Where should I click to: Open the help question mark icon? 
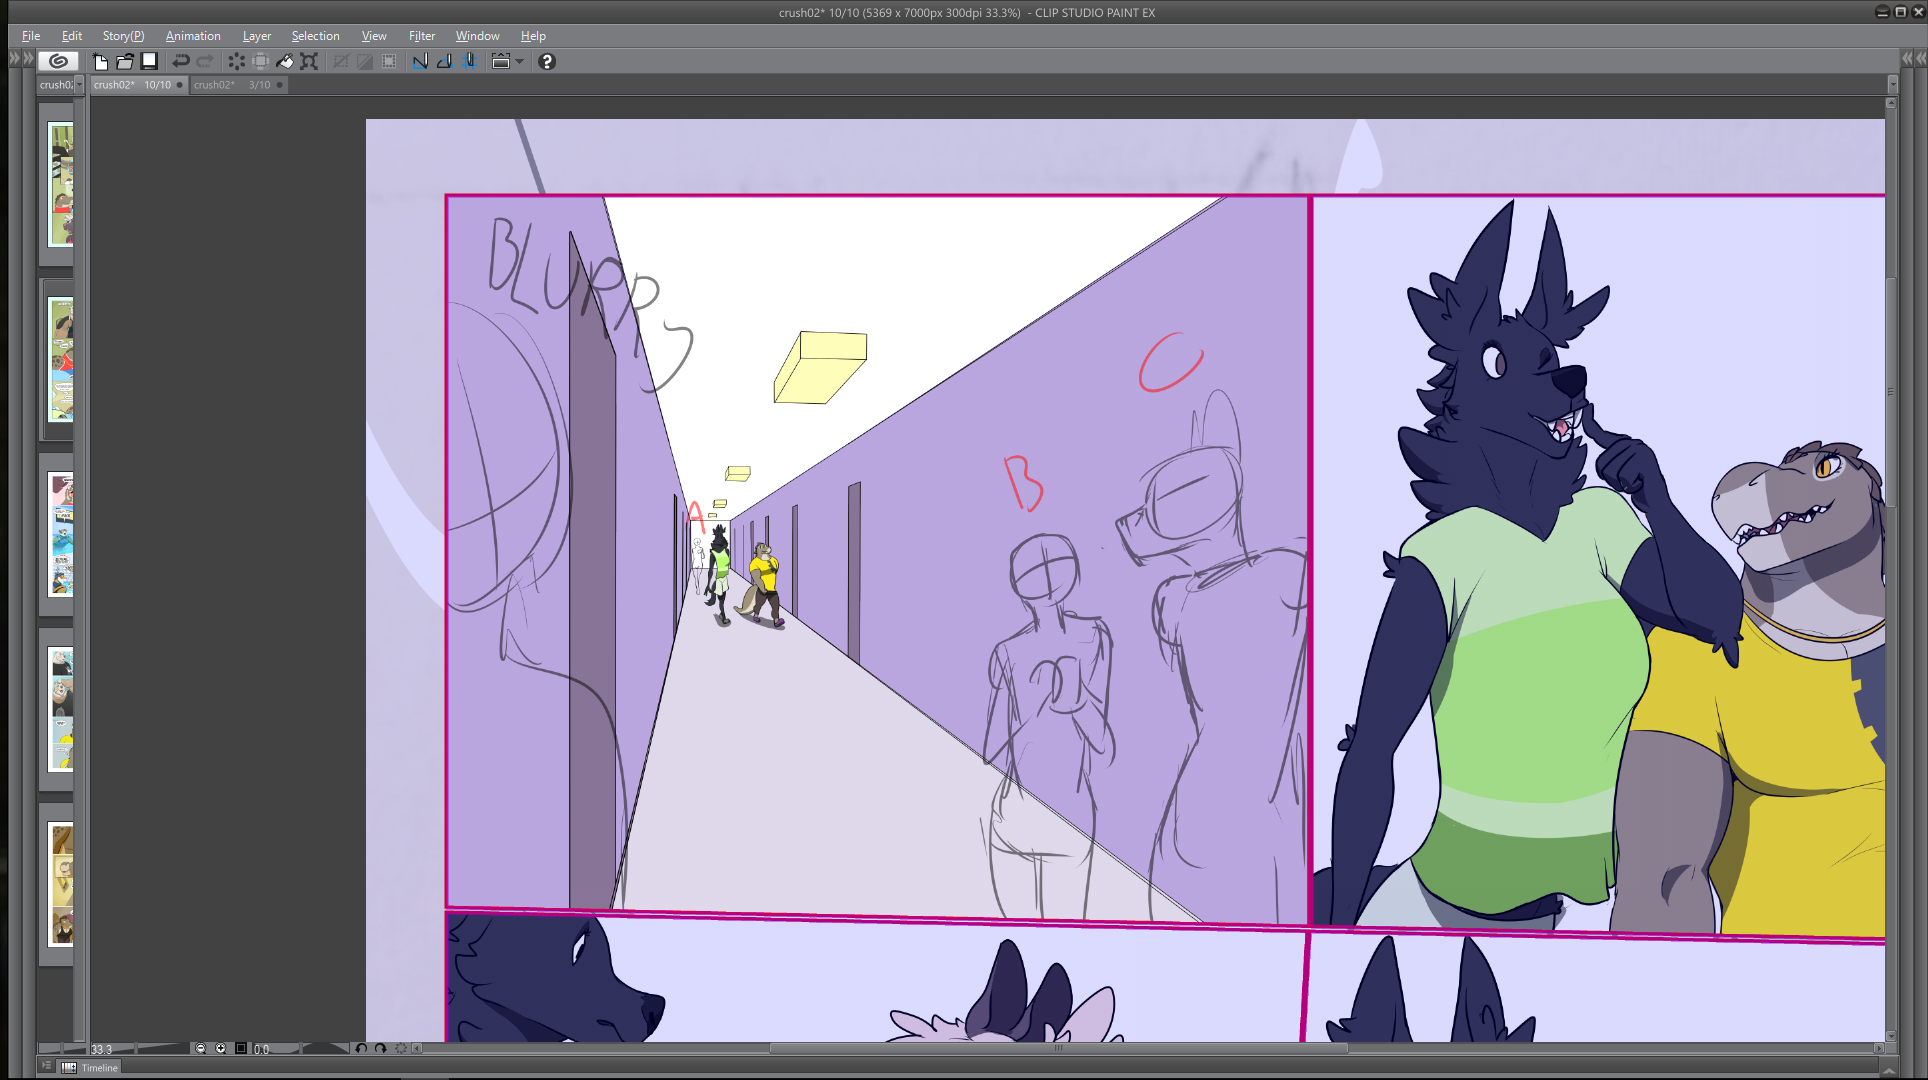(x=547, y=61)
